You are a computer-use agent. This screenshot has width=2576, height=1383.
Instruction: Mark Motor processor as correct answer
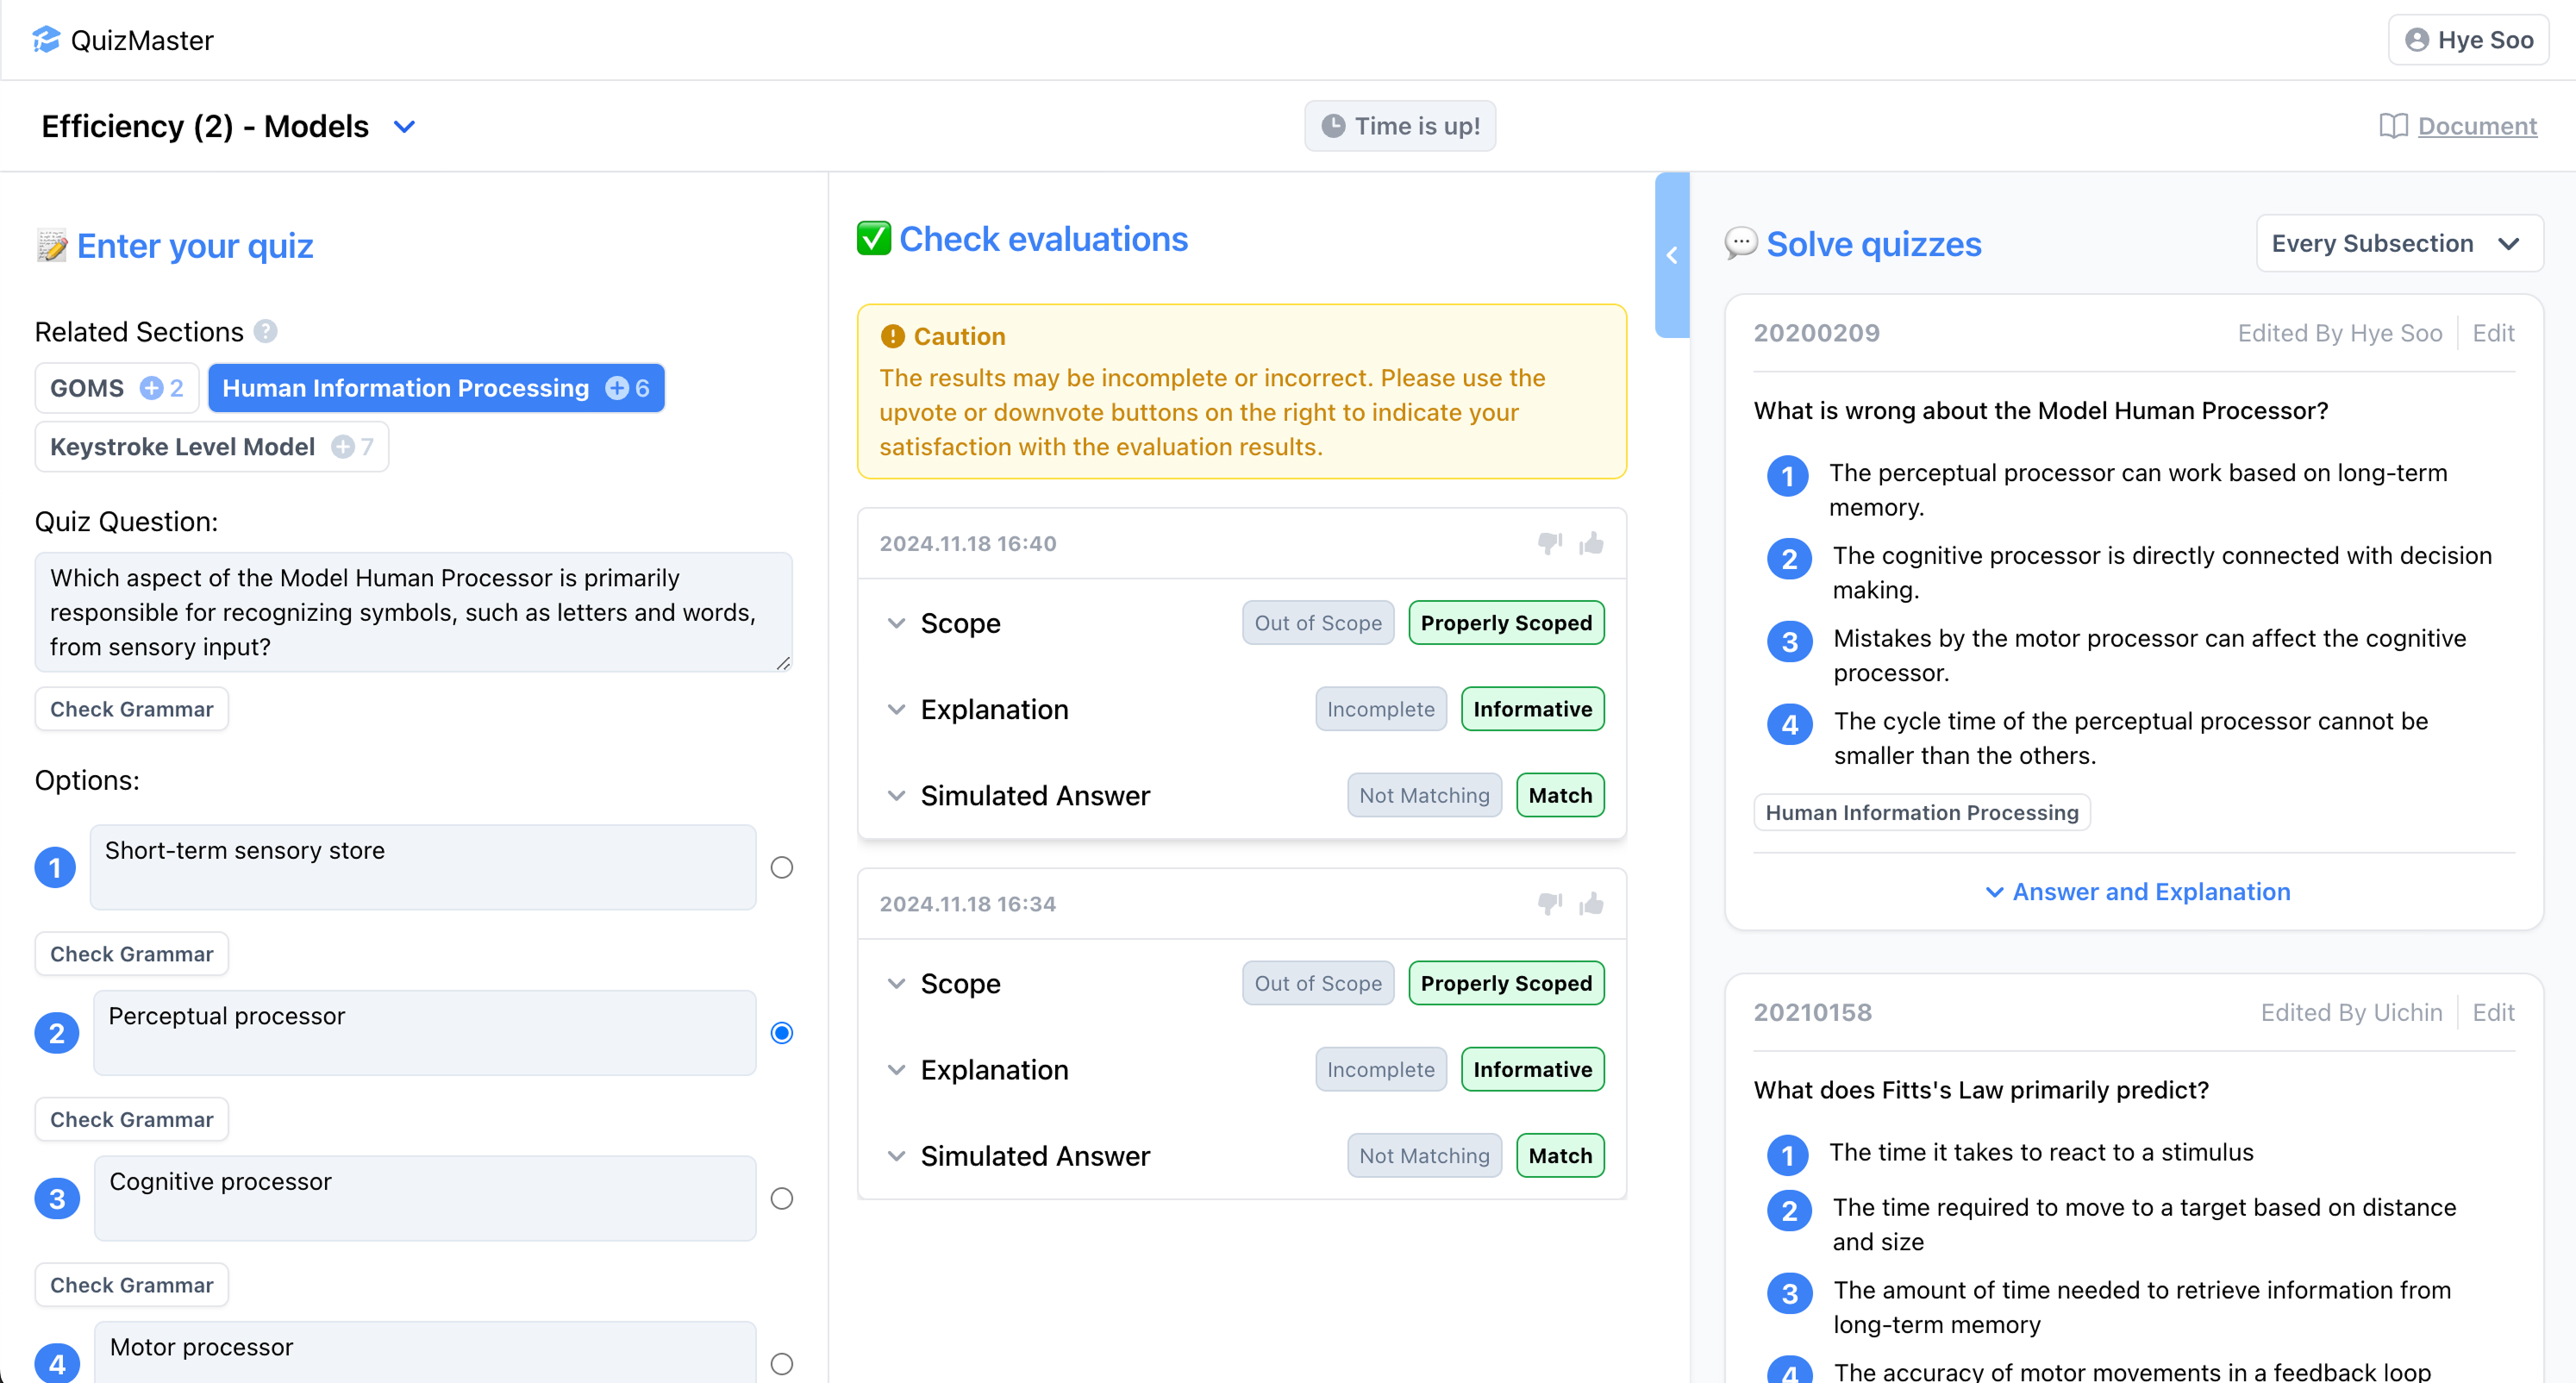tap(782, 1364)
